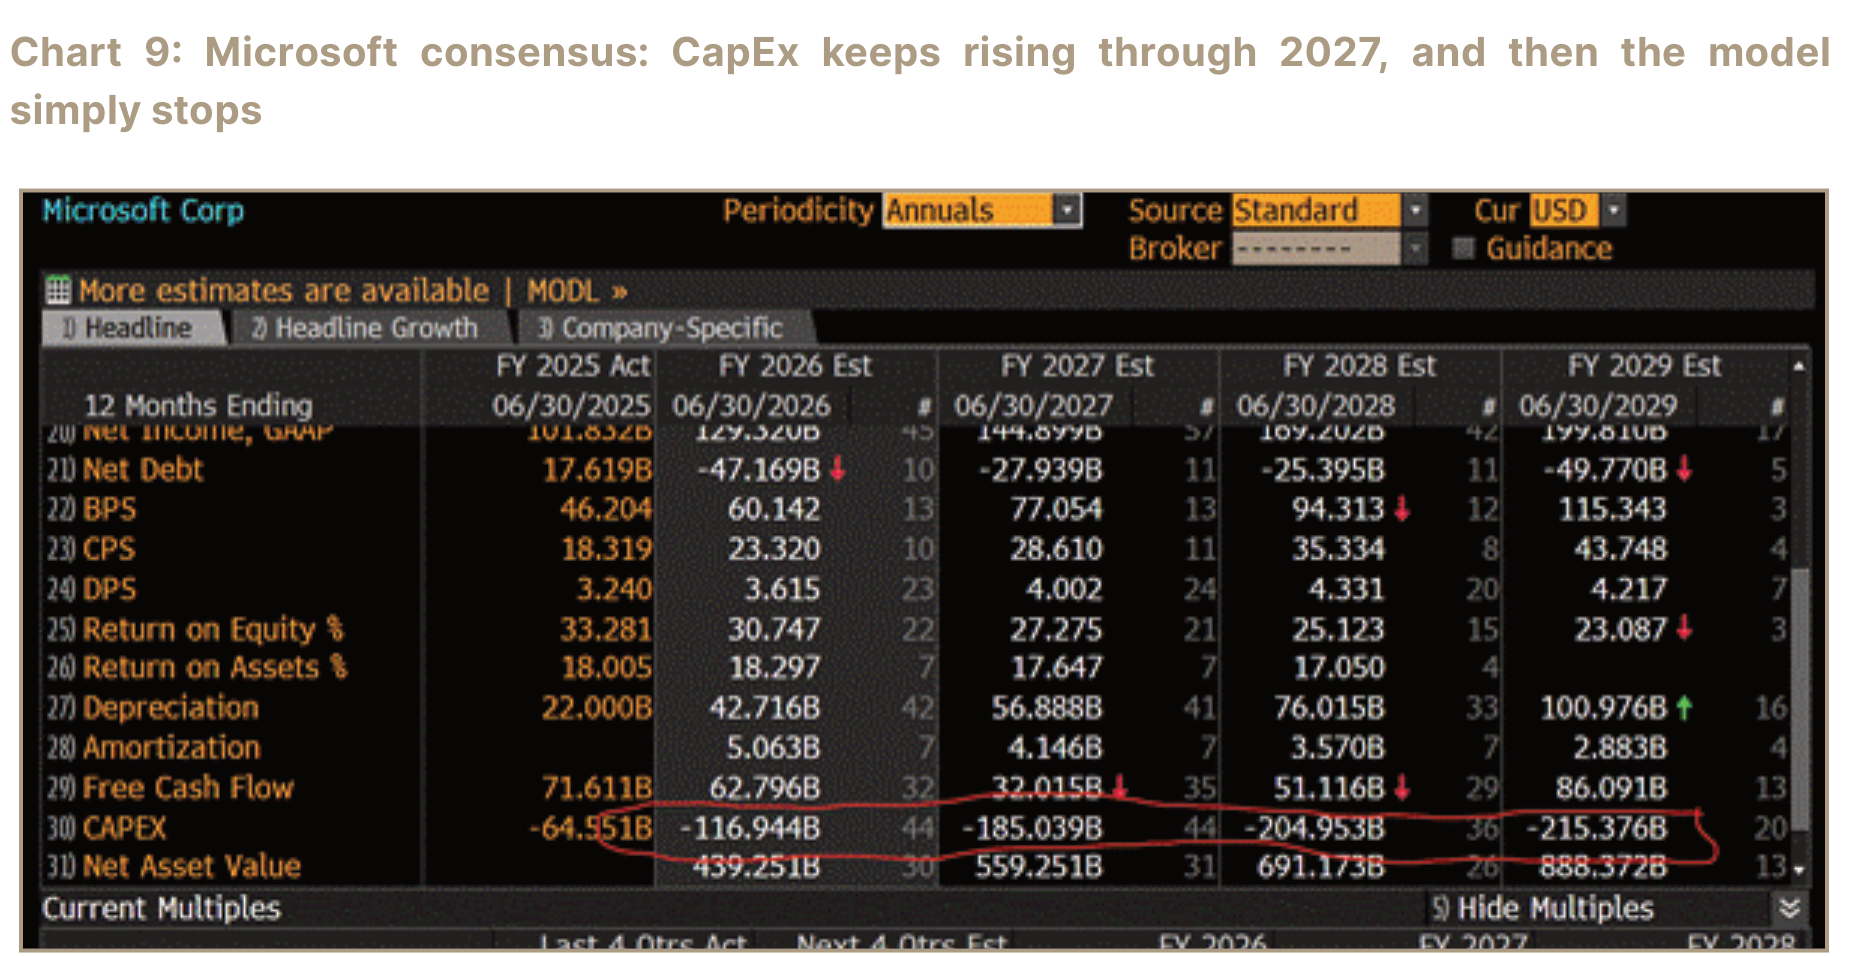The height and width of the screenshot is (956, 1860).
Task: Click the 06/30/2027 date header
Action: pyautogui.click(x=1033, y=405)
